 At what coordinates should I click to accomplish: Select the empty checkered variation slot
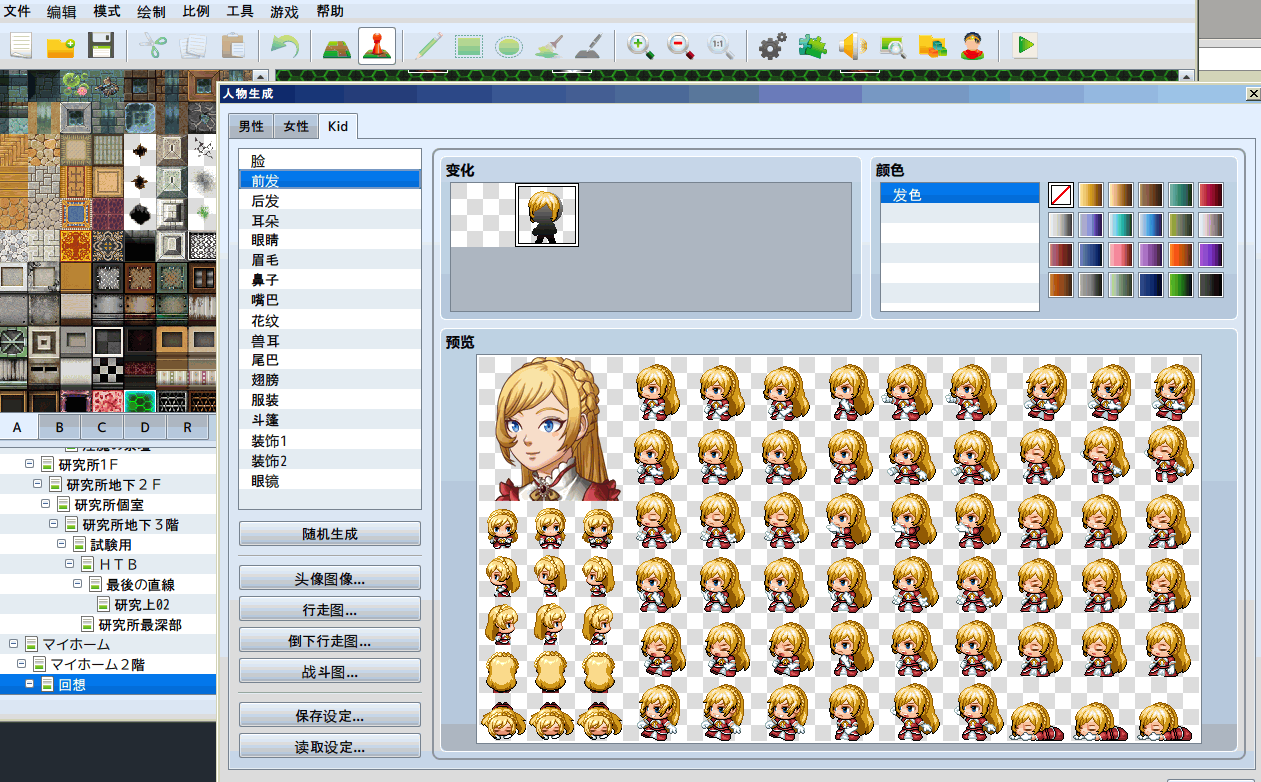(482, 215)
